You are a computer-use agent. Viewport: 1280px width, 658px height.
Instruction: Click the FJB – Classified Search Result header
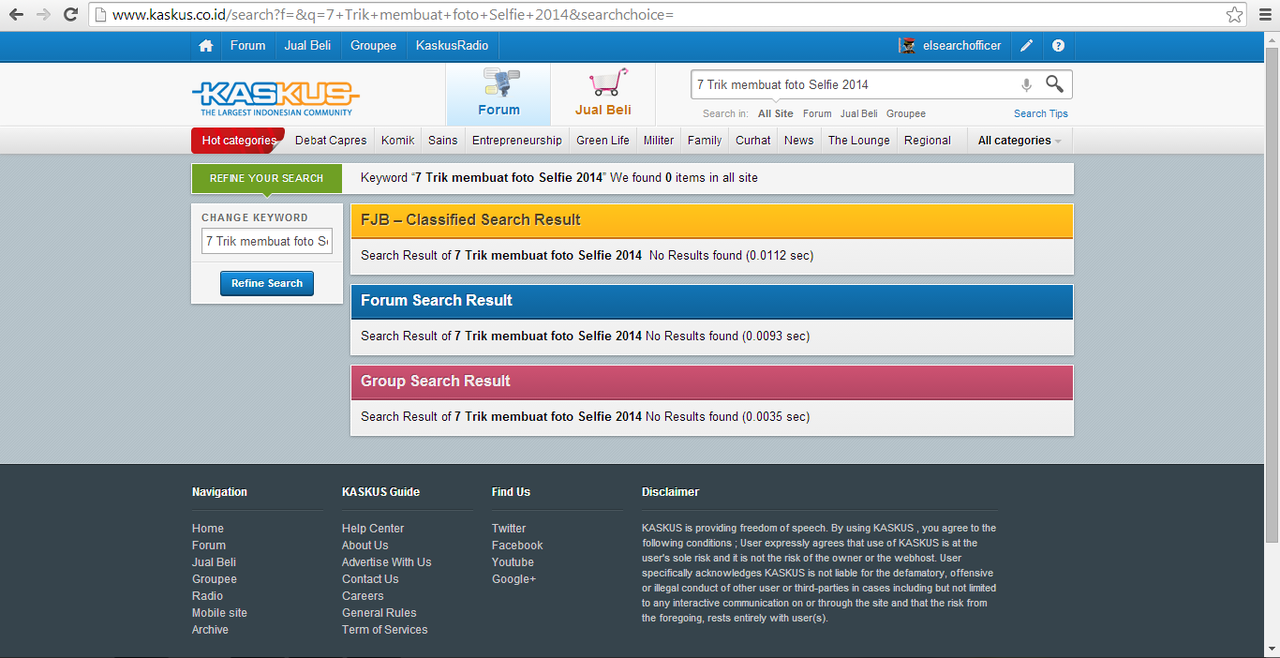point(712,221)
